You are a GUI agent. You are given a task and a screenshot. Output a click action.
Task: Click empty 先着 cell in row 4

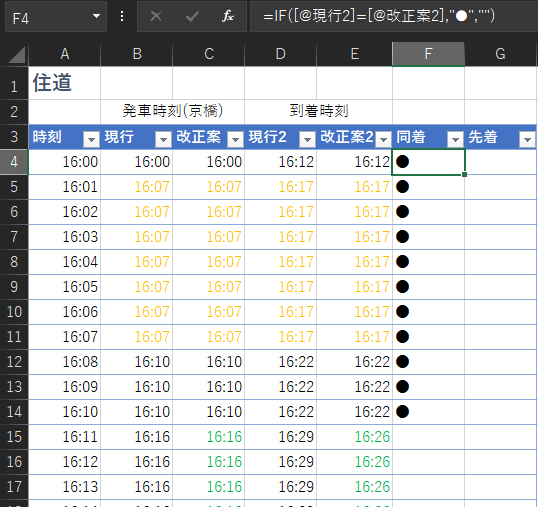501,162
